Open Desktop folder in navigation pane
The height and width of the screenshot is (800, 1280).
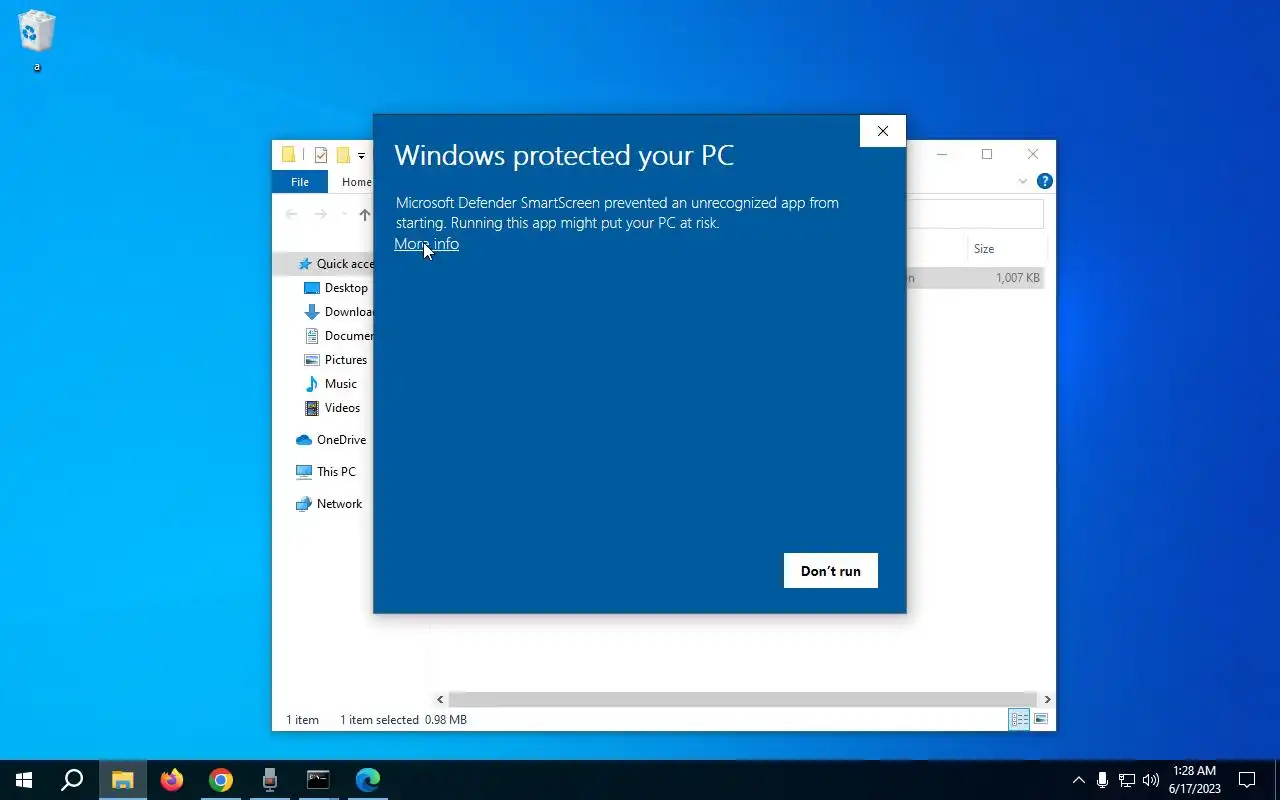346,288
